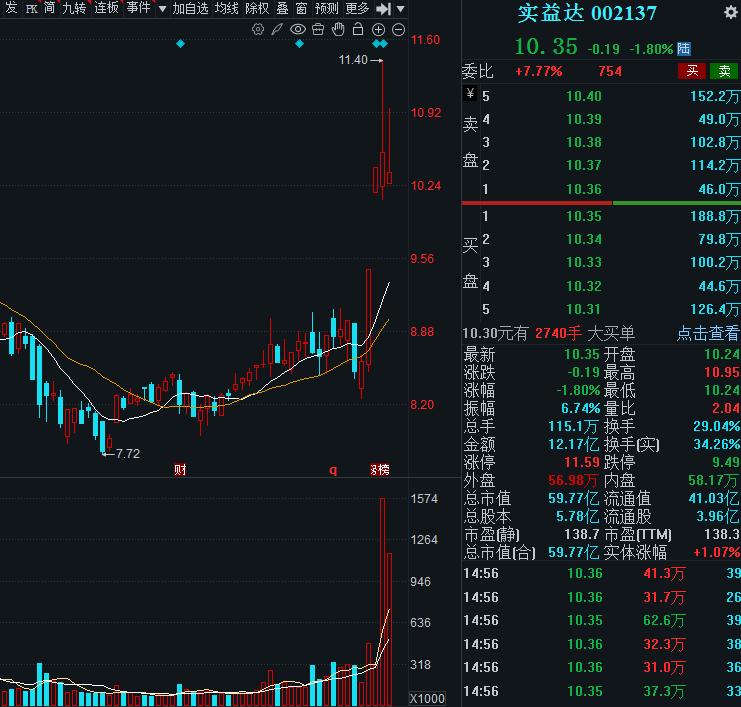The height and width of the screenshot is (707, 741).
Task: Select sell level 5 price 10.40
Action: (x=584, y=96)
